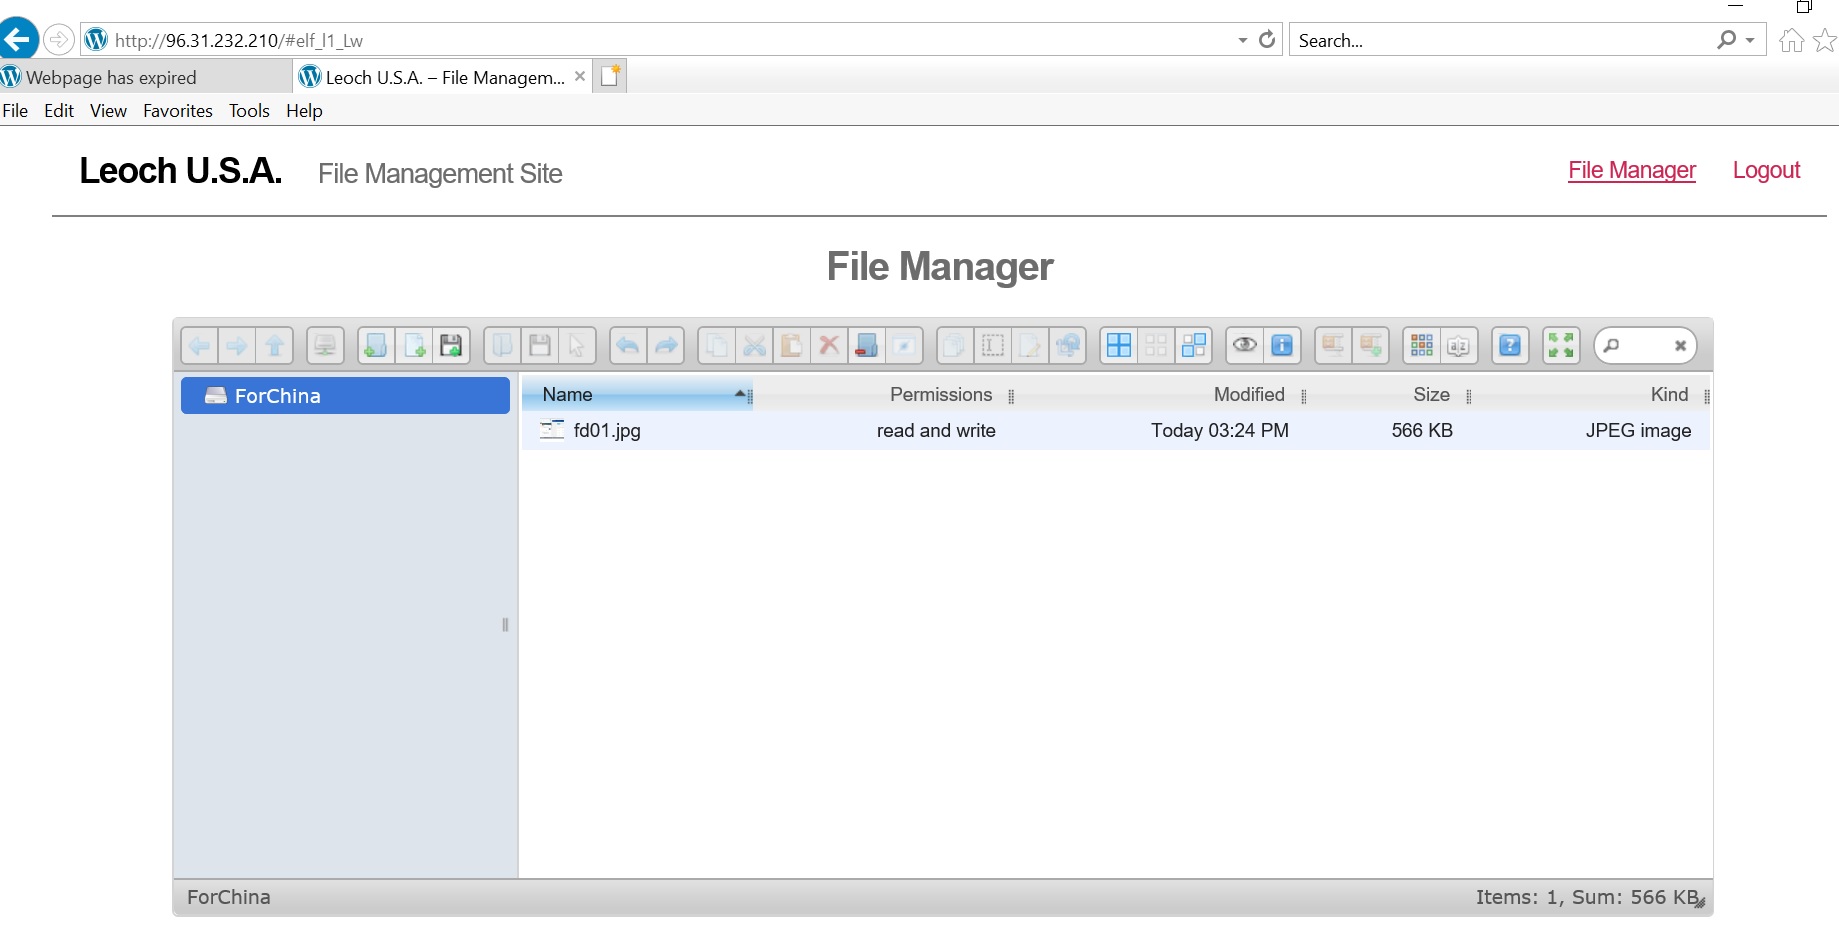Sort by the Name column header
Image resolution: width=1839 pixels, height=942 pixels.
(x=636, y=395)
